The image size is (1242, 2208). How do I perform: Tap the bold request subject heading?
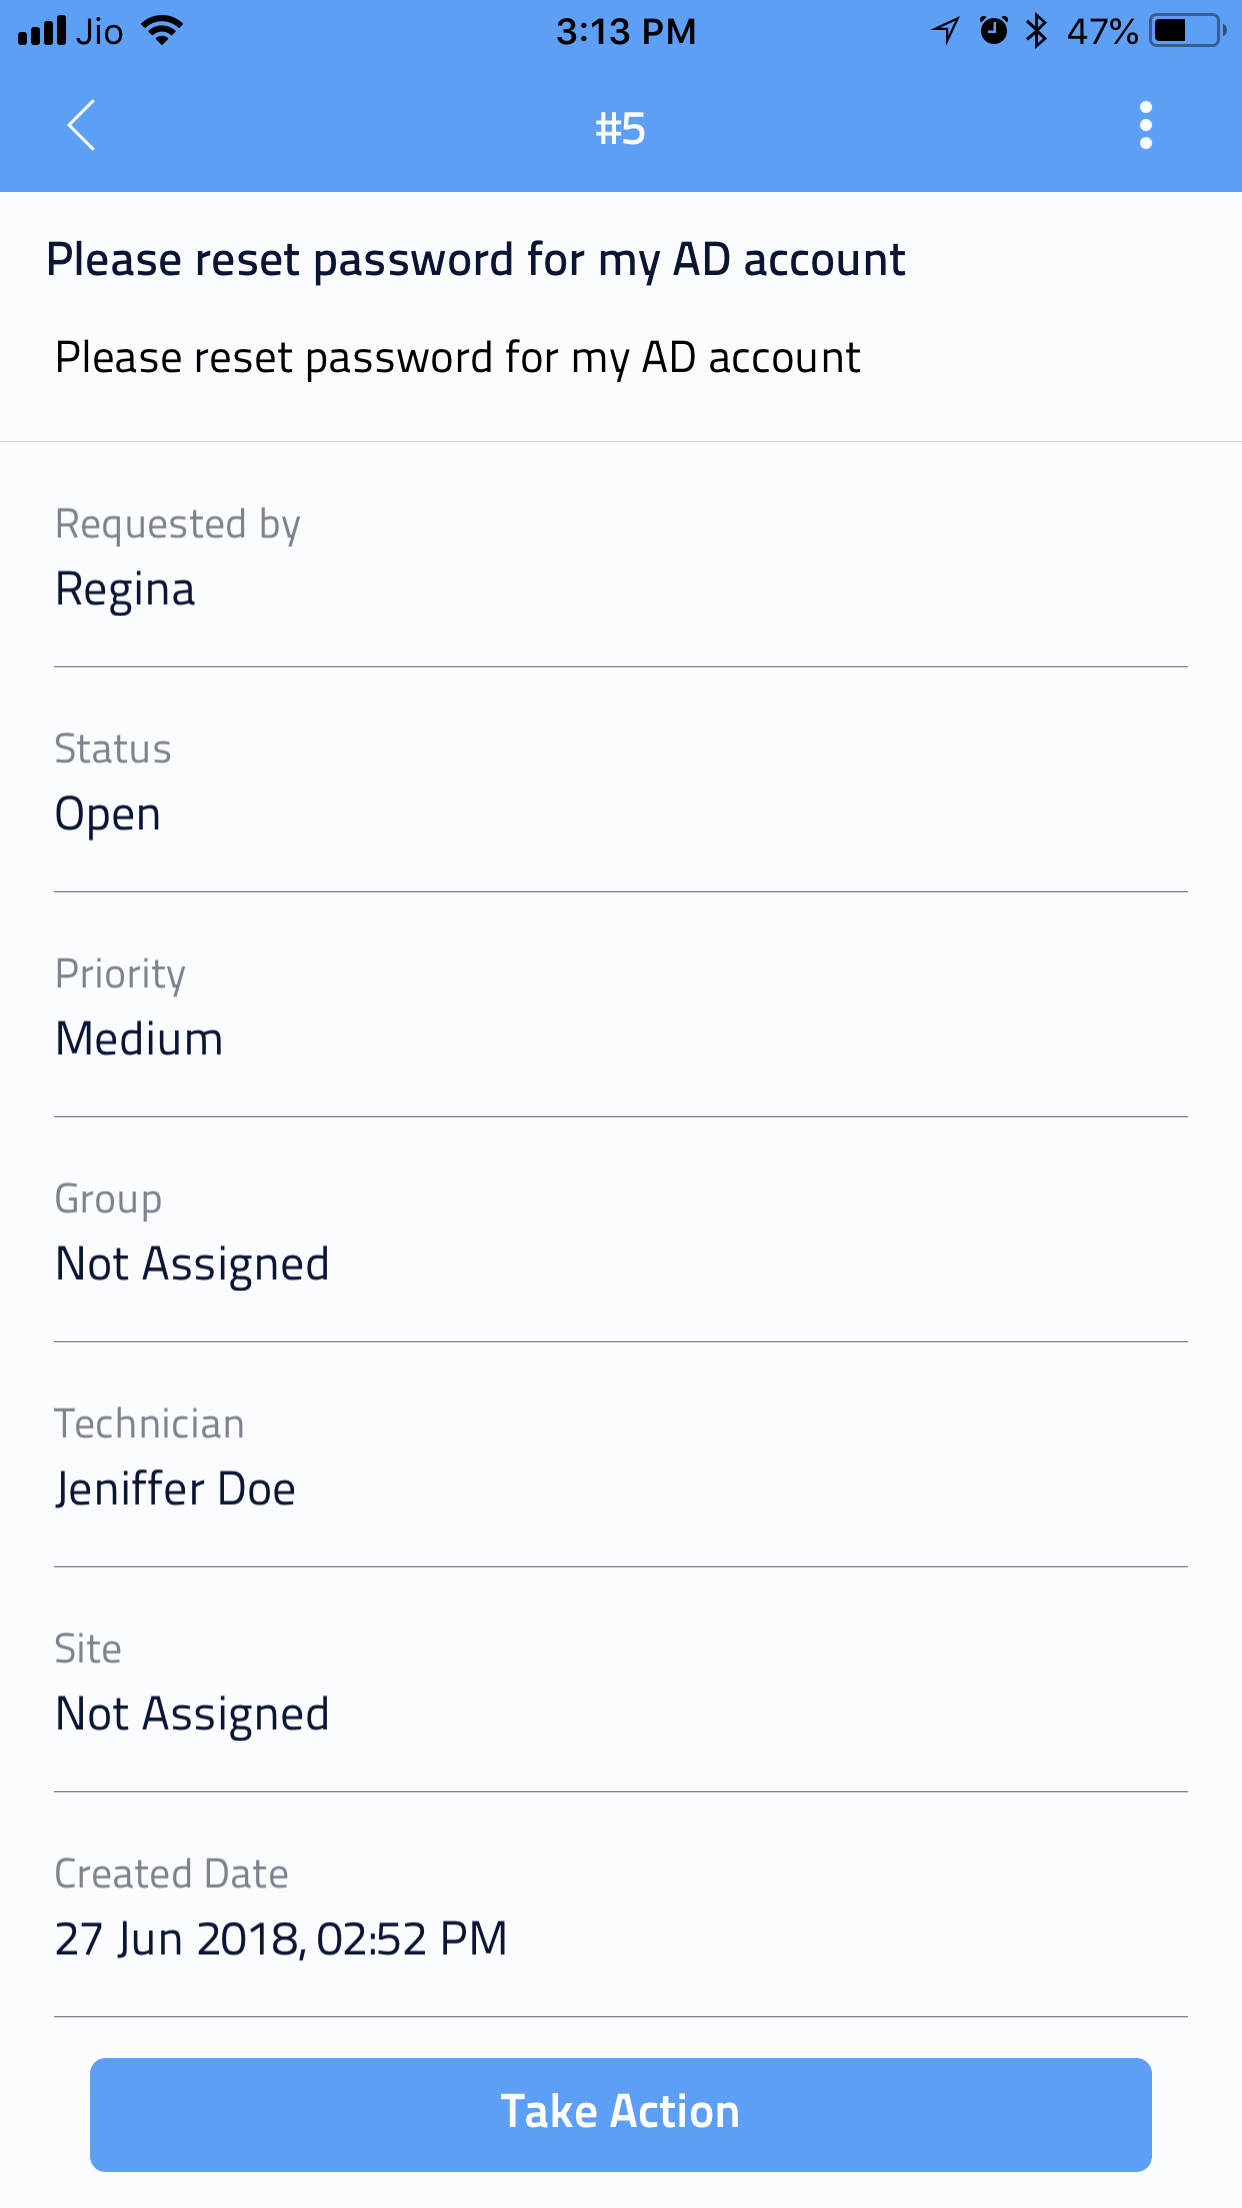pos(476,260)
